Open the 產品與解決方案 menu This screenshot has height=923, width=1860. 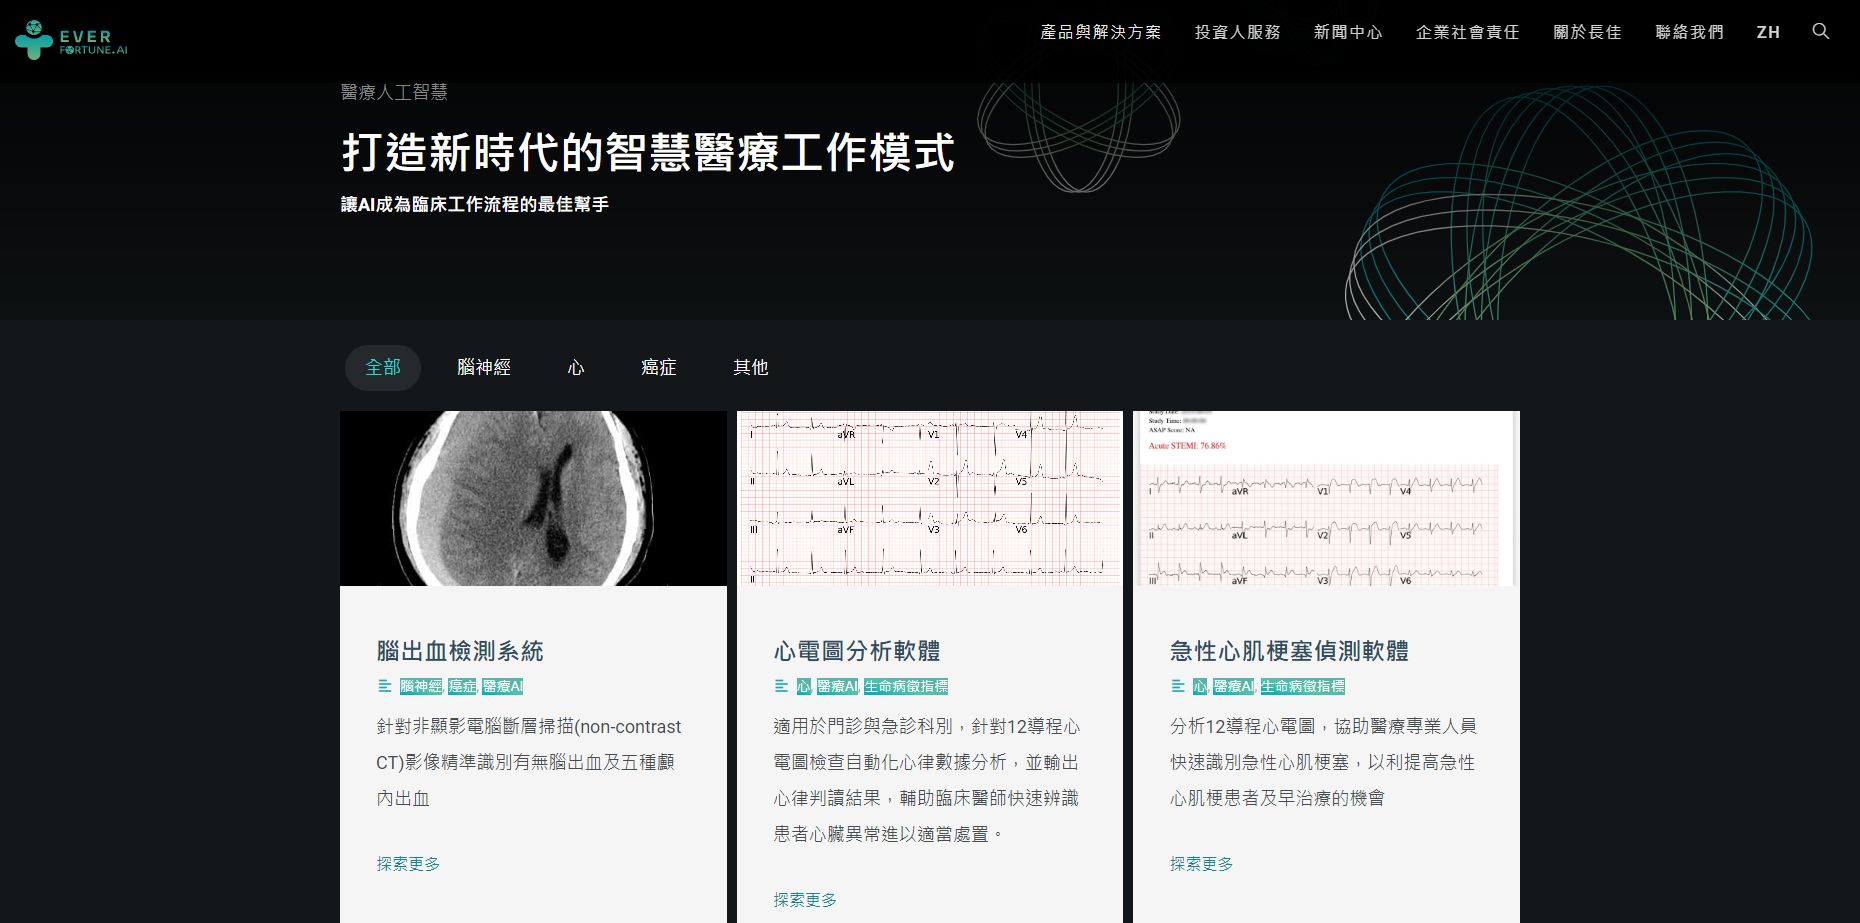1101,32
